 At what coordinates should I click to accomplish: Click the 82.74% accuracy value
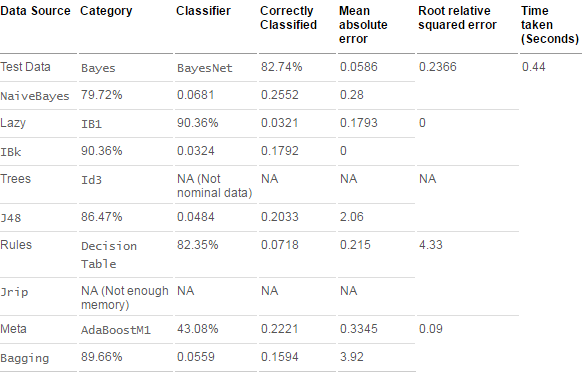[281, 67]
